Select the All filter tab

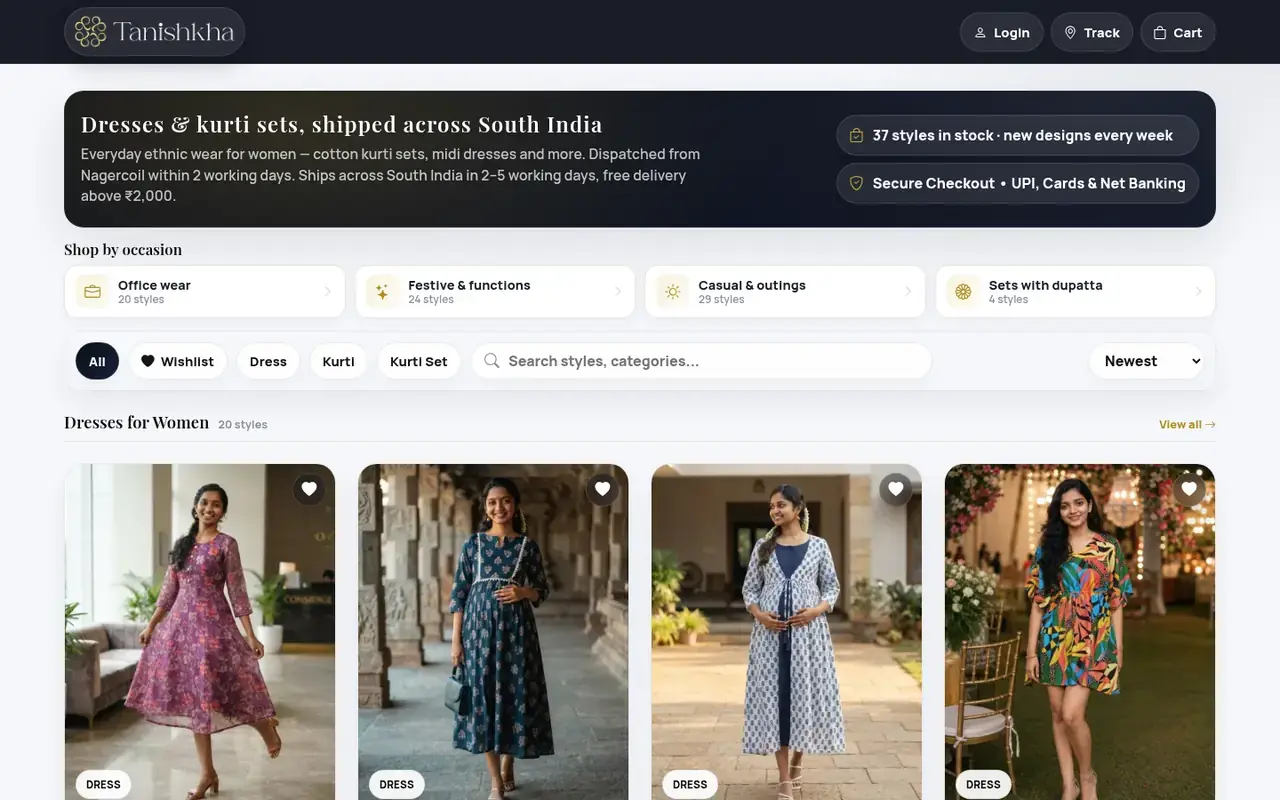pyautogui.click(x=97, y=361)
